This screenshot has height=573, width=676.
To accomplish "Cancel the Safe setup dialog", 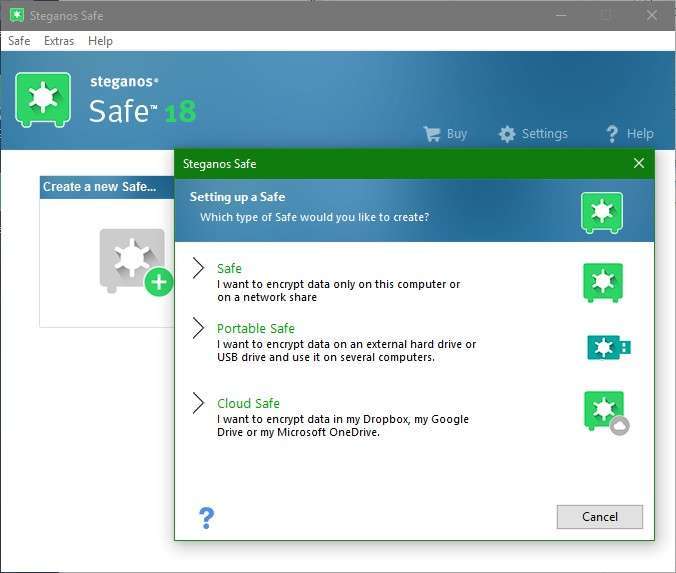I will (x=600, y=517).
